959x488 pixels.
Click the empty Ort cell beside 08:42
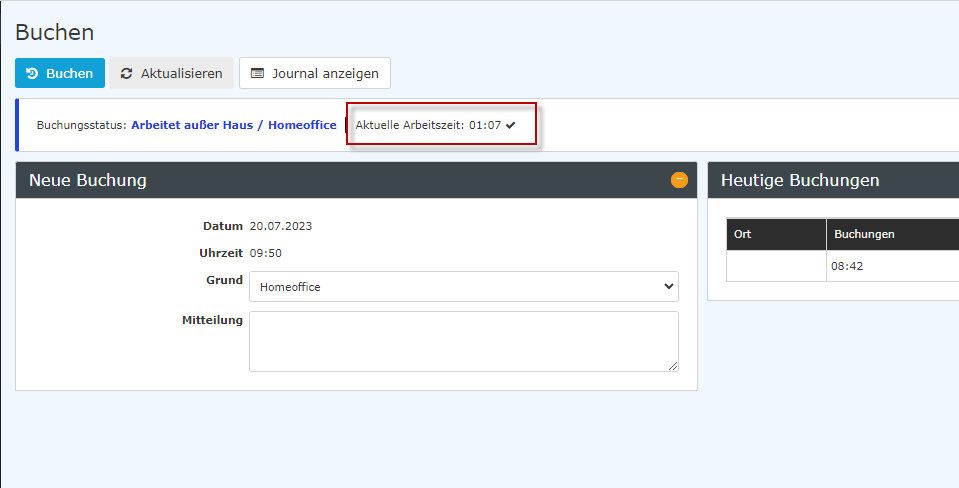coord(776,266)
